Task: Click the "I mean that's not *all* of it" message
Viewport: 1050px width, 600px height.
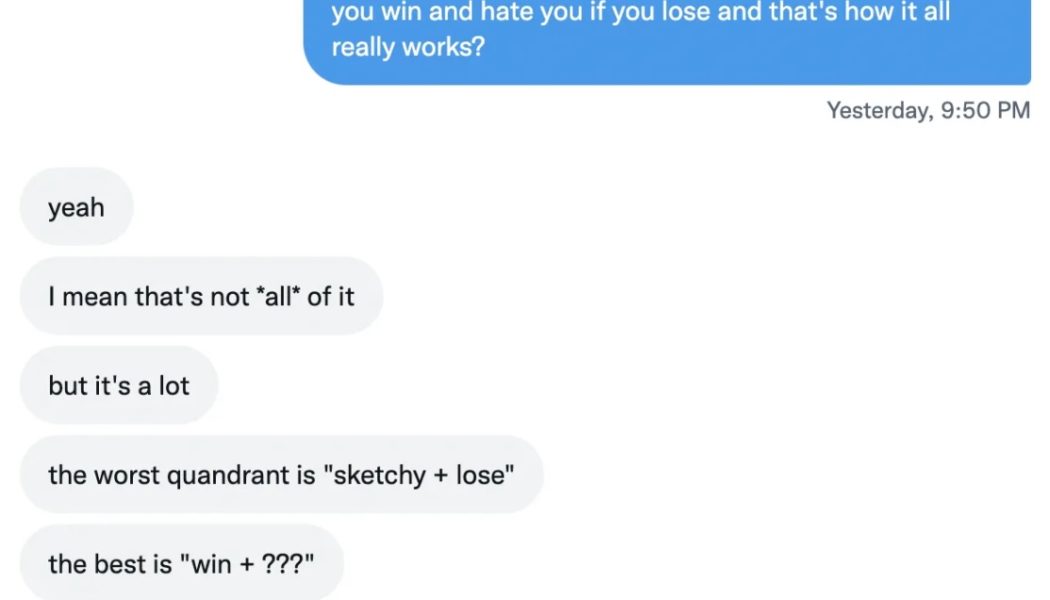Action: tap(201, 296)
